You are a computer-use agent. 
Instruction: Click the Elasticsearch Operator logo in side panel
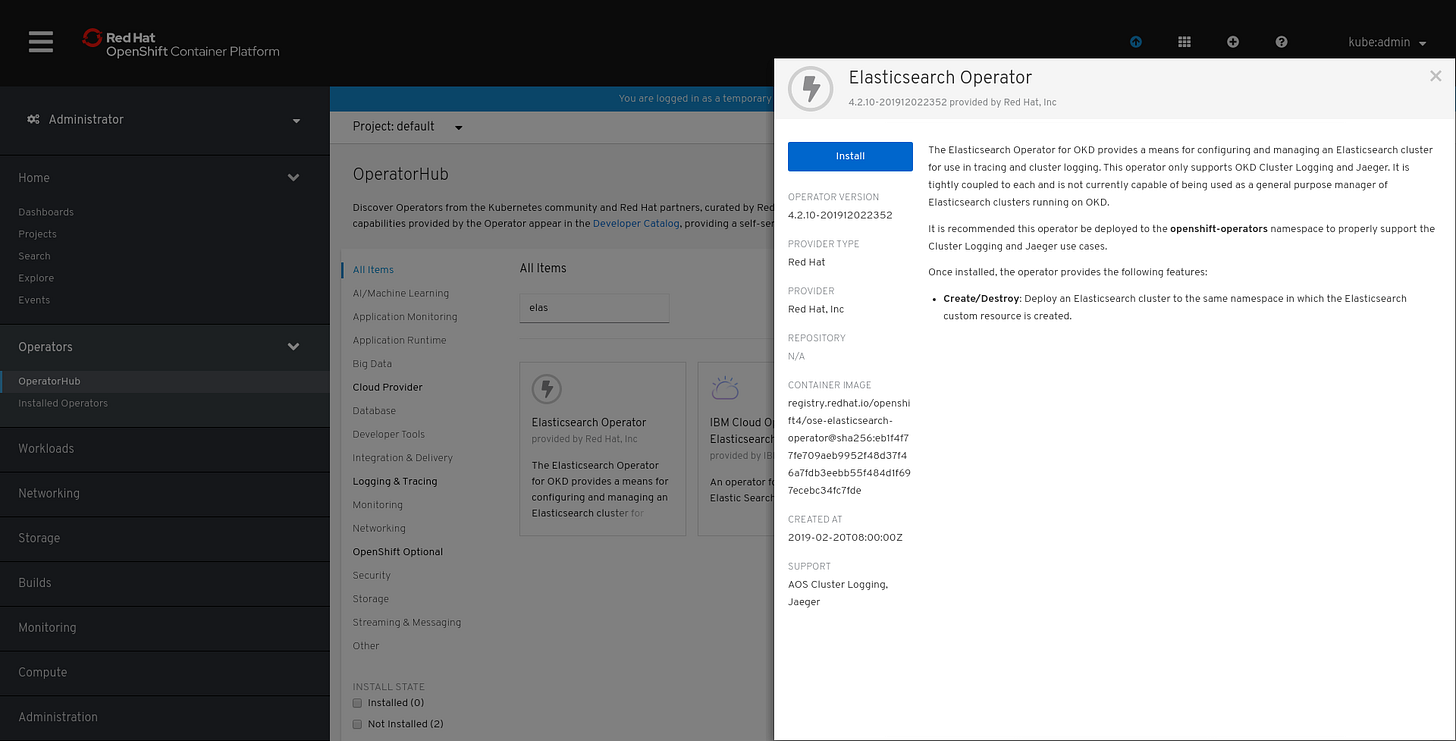pos(810,88)
